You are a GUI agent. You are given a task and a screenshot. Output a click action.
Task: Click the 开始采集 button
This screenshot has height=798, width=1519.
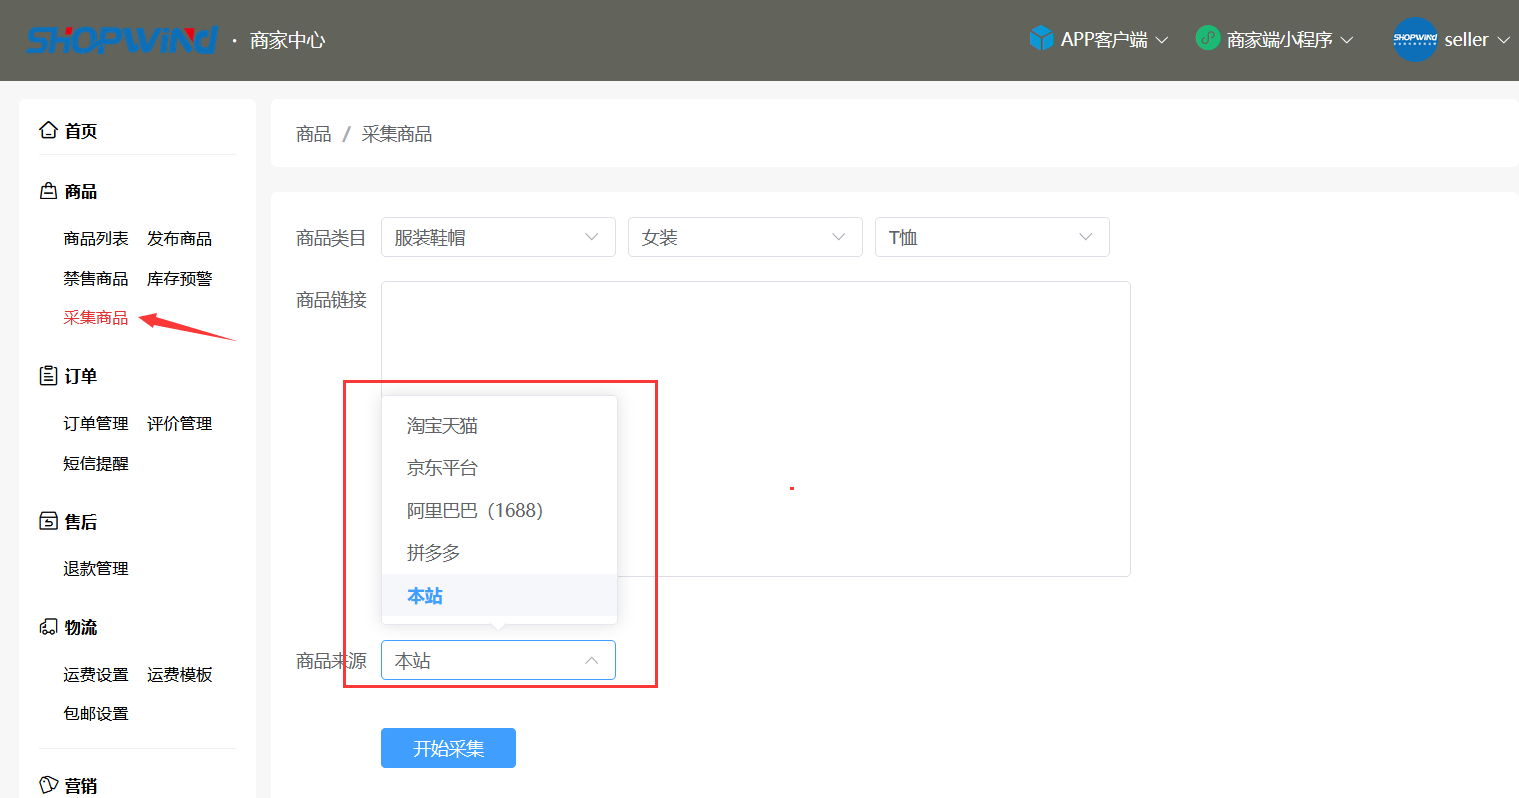(448, 748)
